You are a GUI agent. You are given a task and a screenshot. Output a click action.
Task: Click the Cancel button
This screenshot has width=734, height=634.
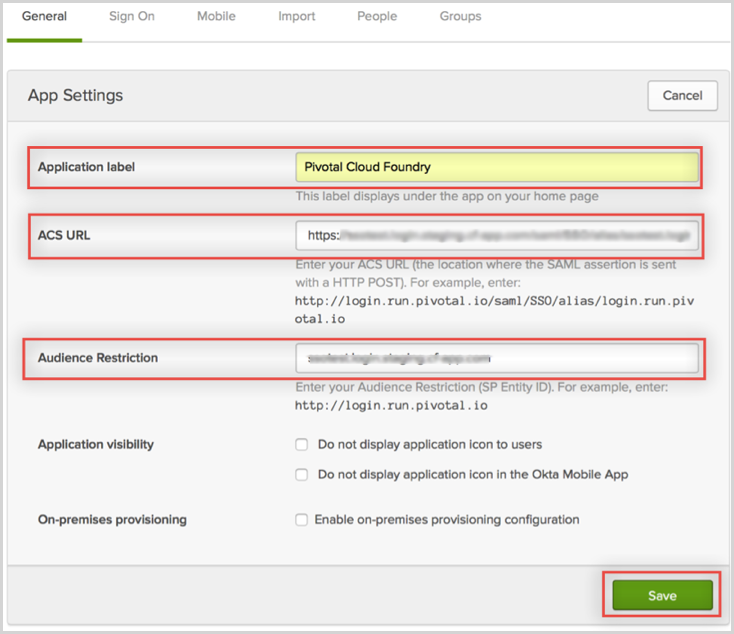[682, 96]
